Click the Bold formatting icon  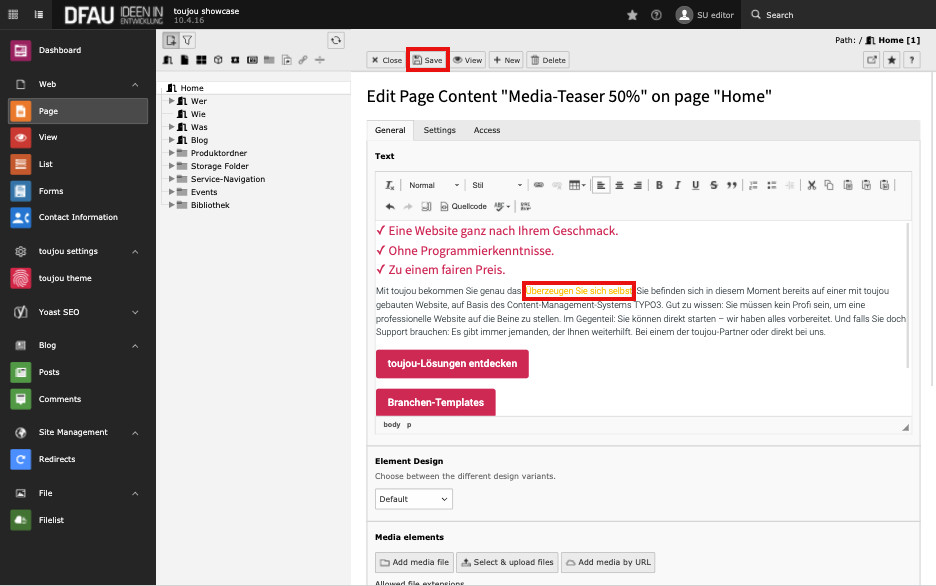coord(659,185)
